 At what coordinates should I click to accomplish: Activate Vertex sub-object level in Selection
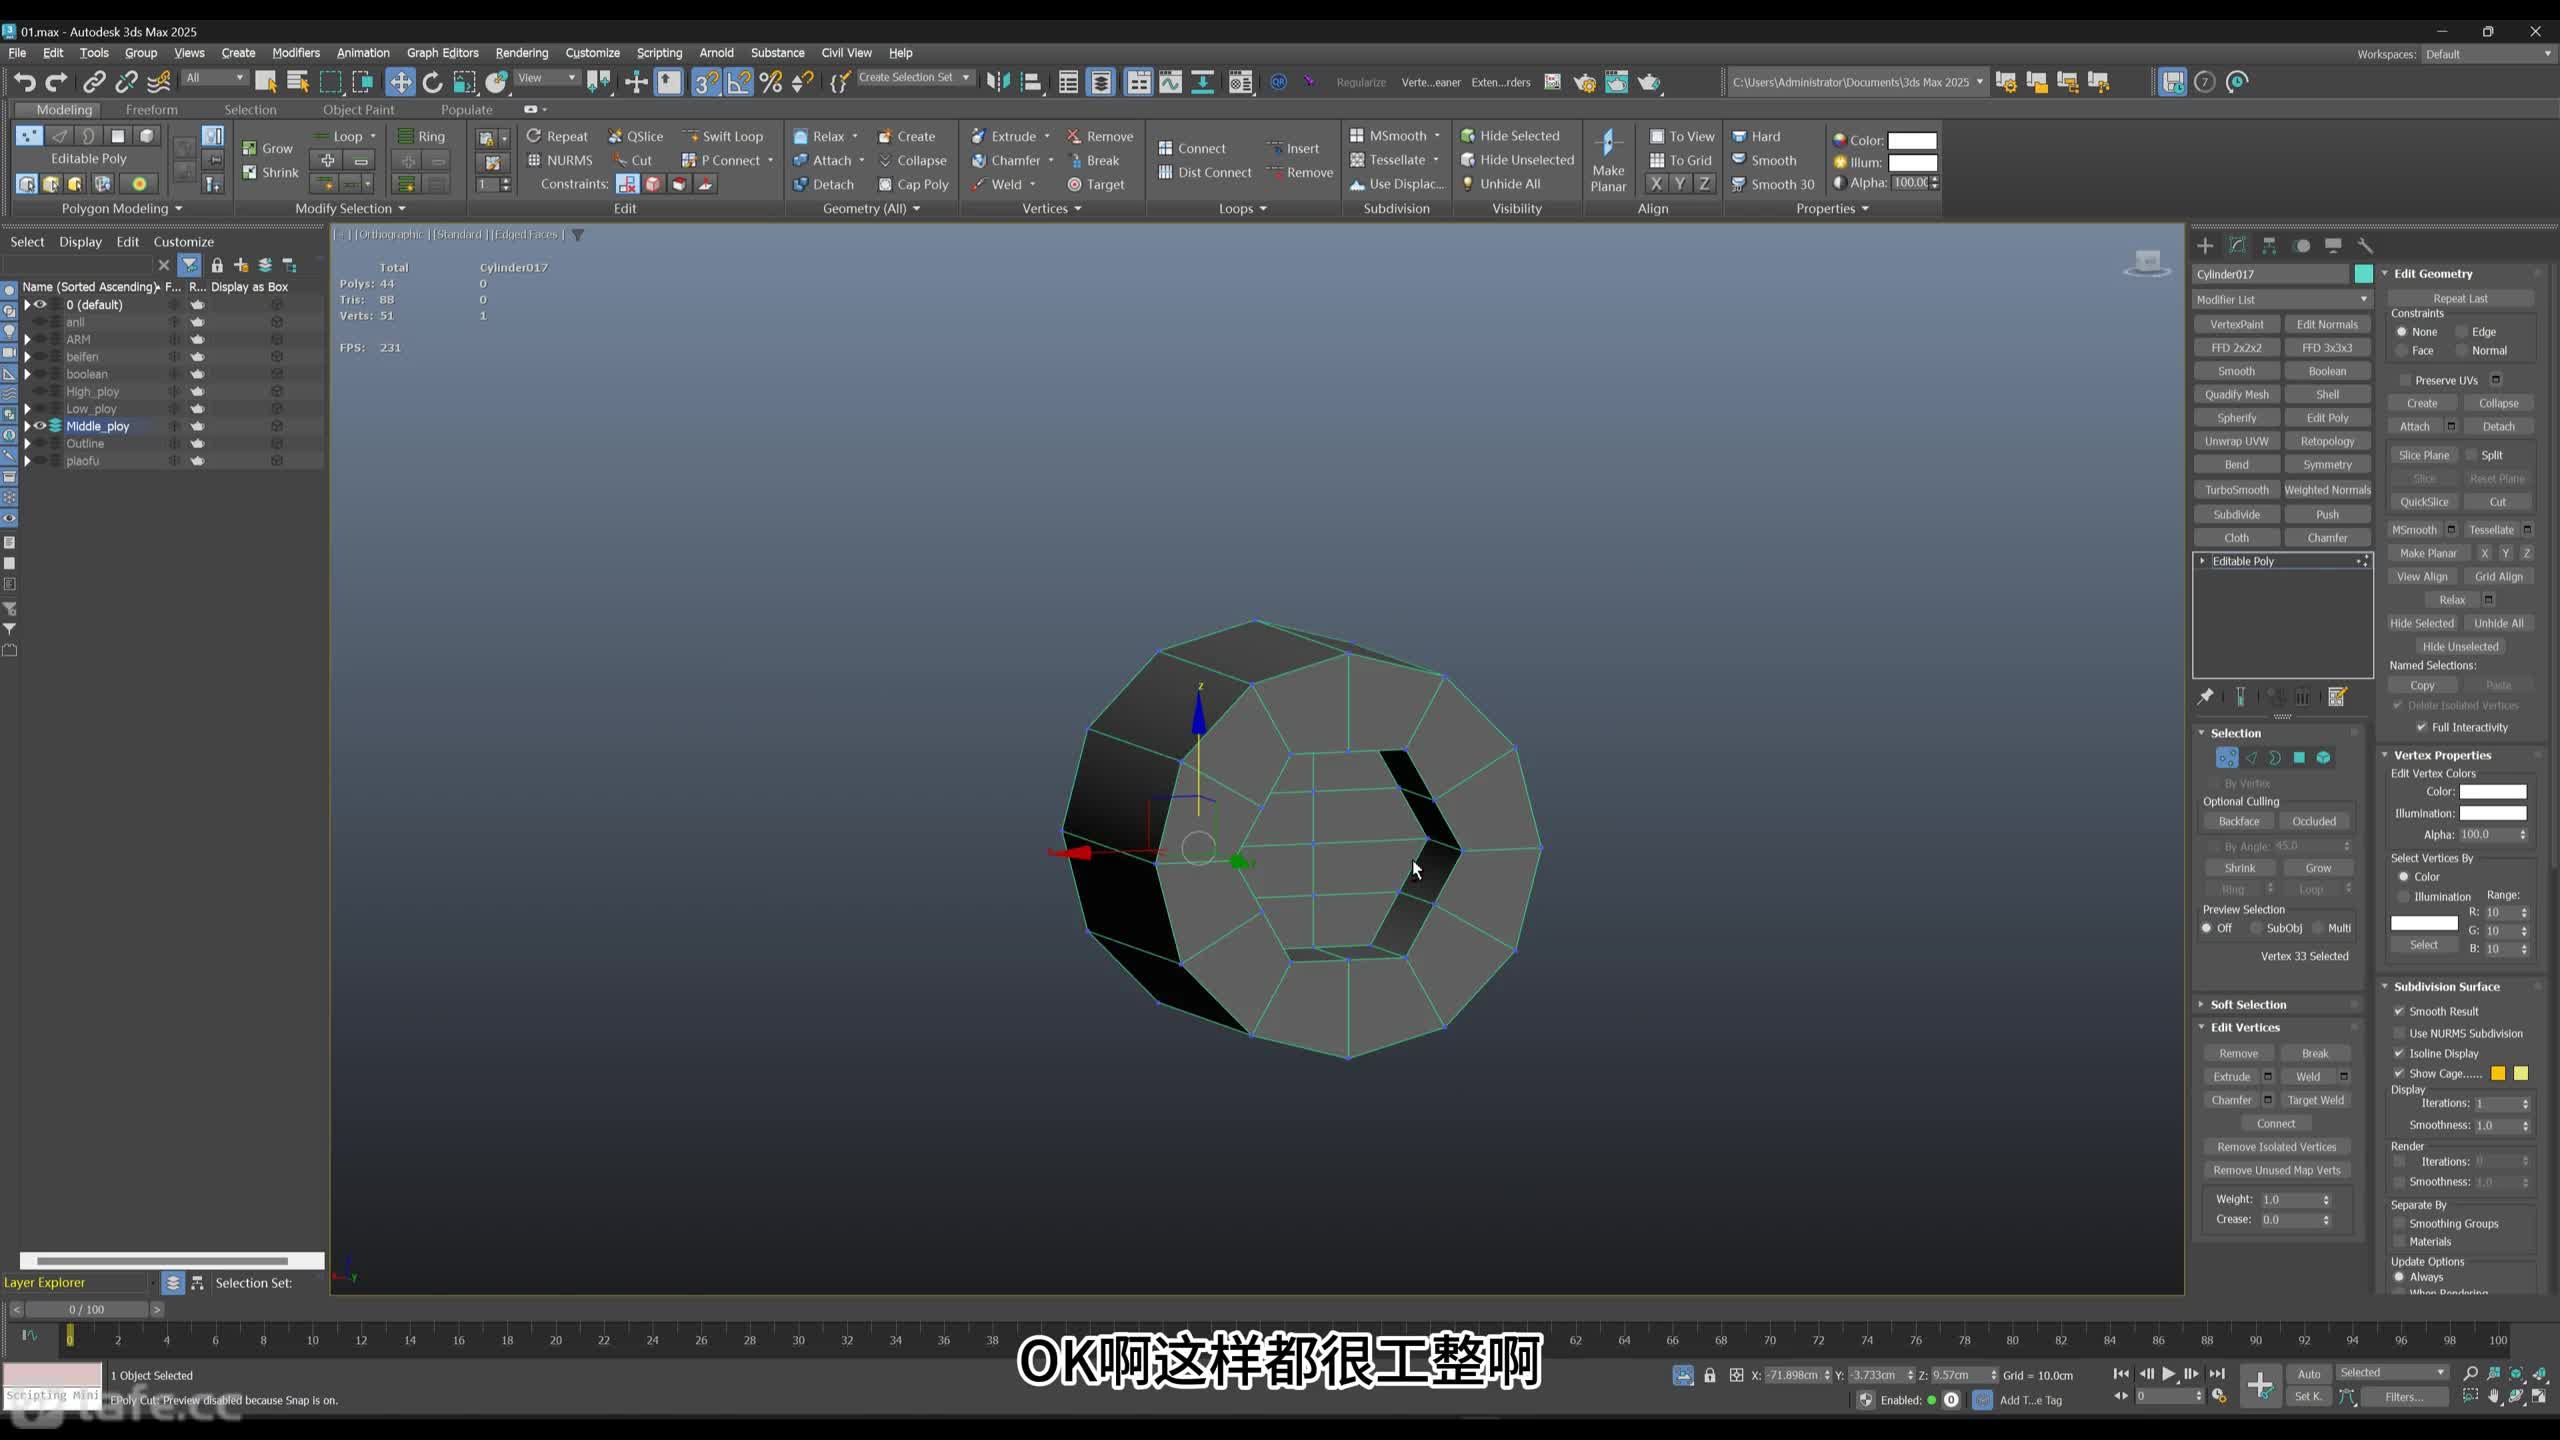[2226, 758]
